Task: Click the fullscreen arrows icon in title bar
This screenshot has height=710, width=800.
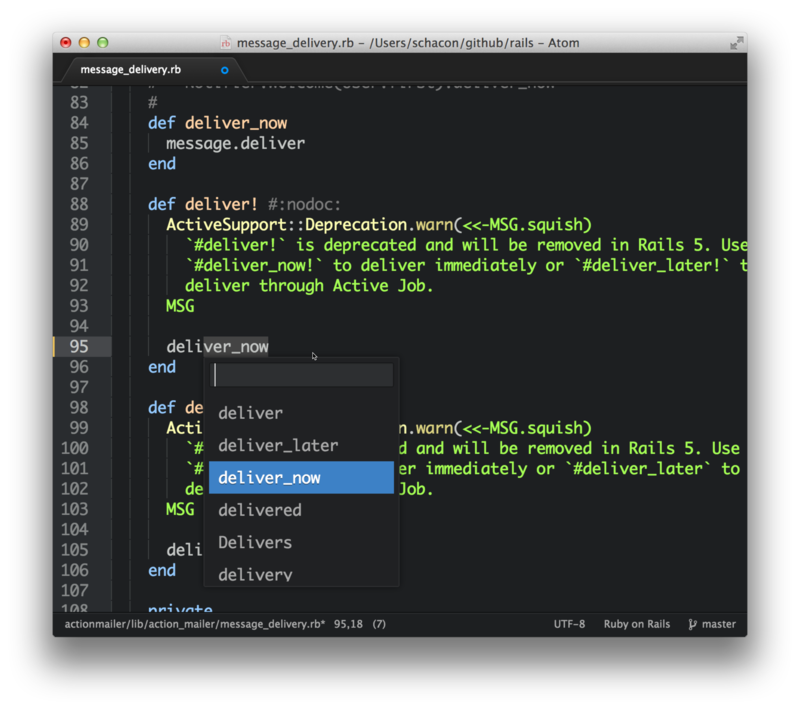Action: tap(737, 43)
